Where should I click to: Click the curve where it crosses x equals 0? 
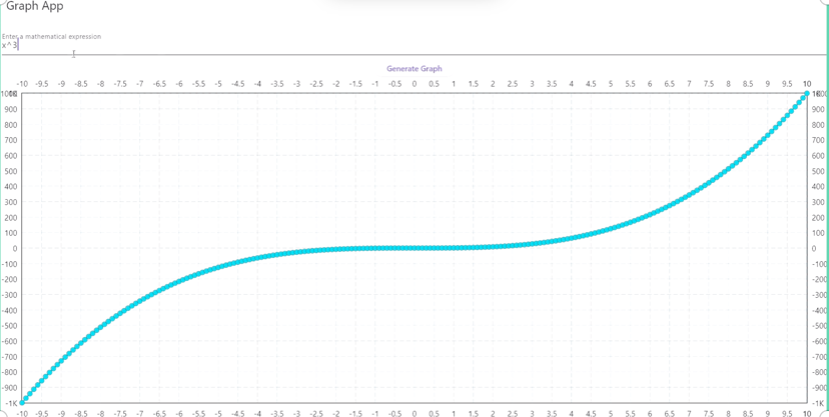(x=414, y=248)
